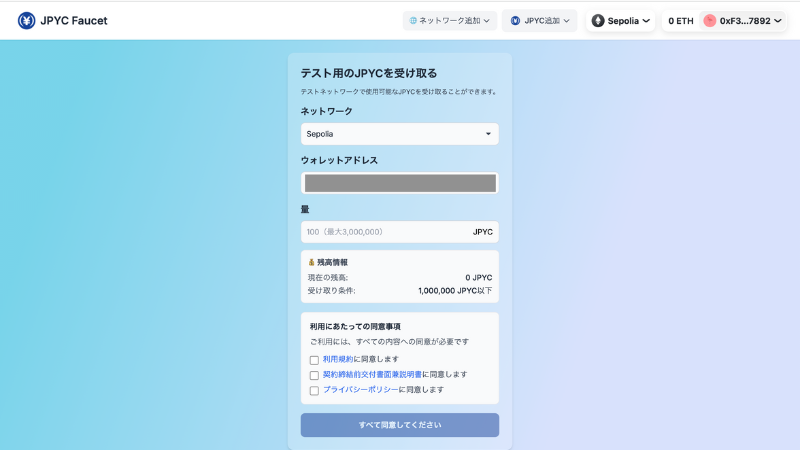This screenshot has height=450, width=800.
Task: Open the JPYC追加 dropdown
Action: coord(539,21)
